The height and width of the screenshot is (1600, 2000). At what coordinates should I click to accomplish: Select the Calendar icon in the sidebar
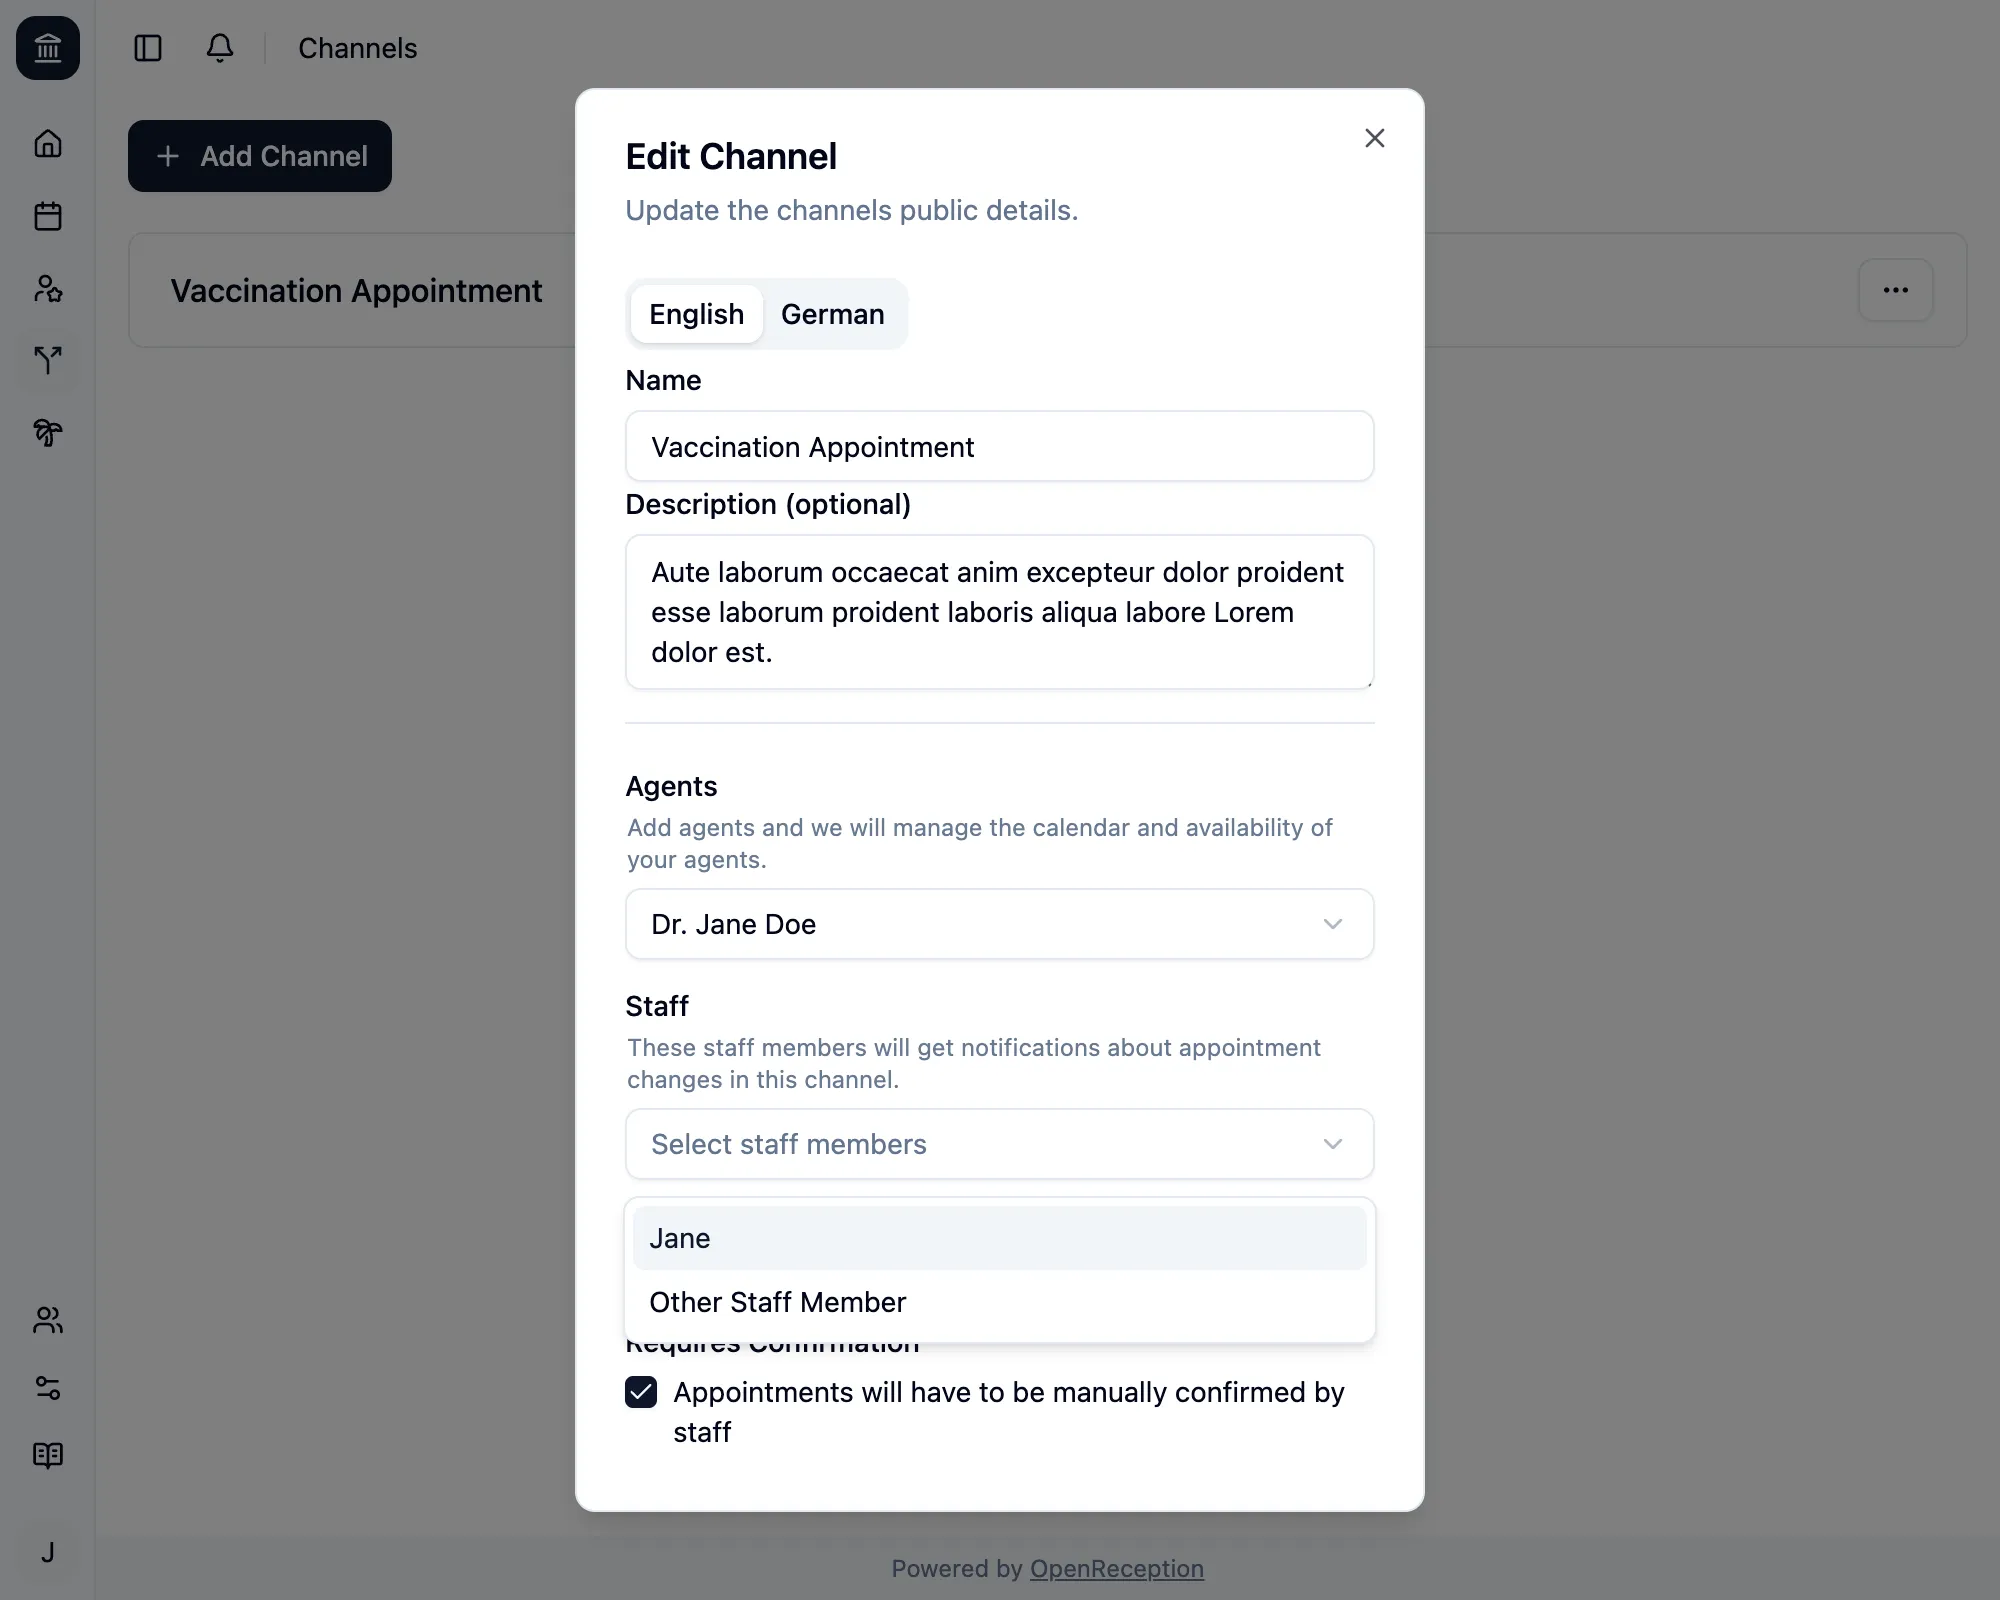click(x=47, y=216)
